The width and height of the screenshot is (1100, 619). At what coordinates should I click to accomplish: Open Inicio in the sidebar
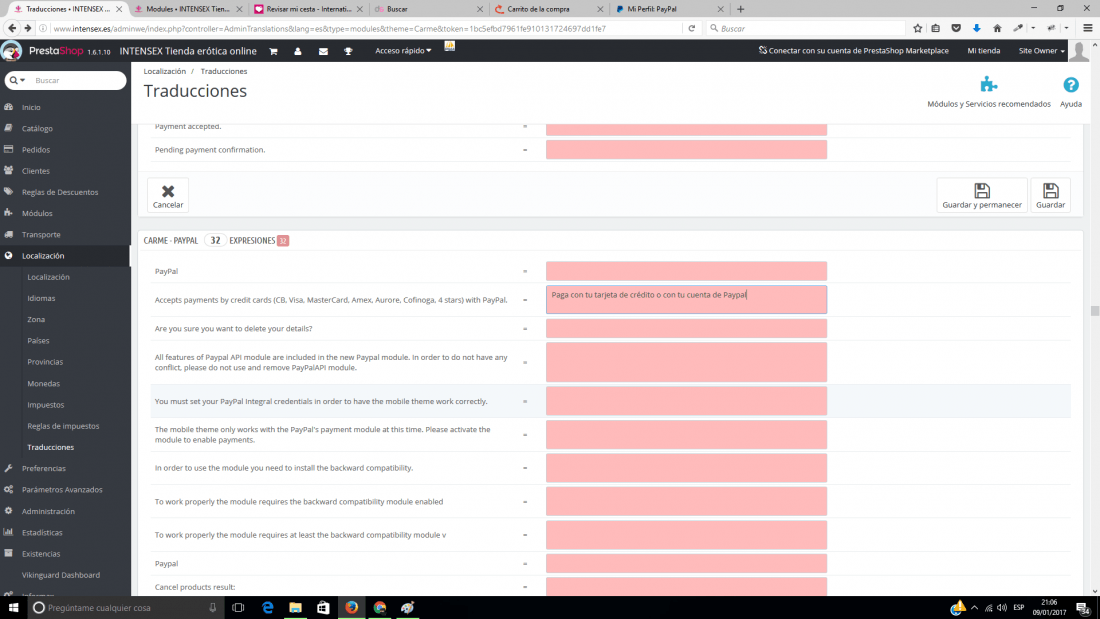click(31, 107)
